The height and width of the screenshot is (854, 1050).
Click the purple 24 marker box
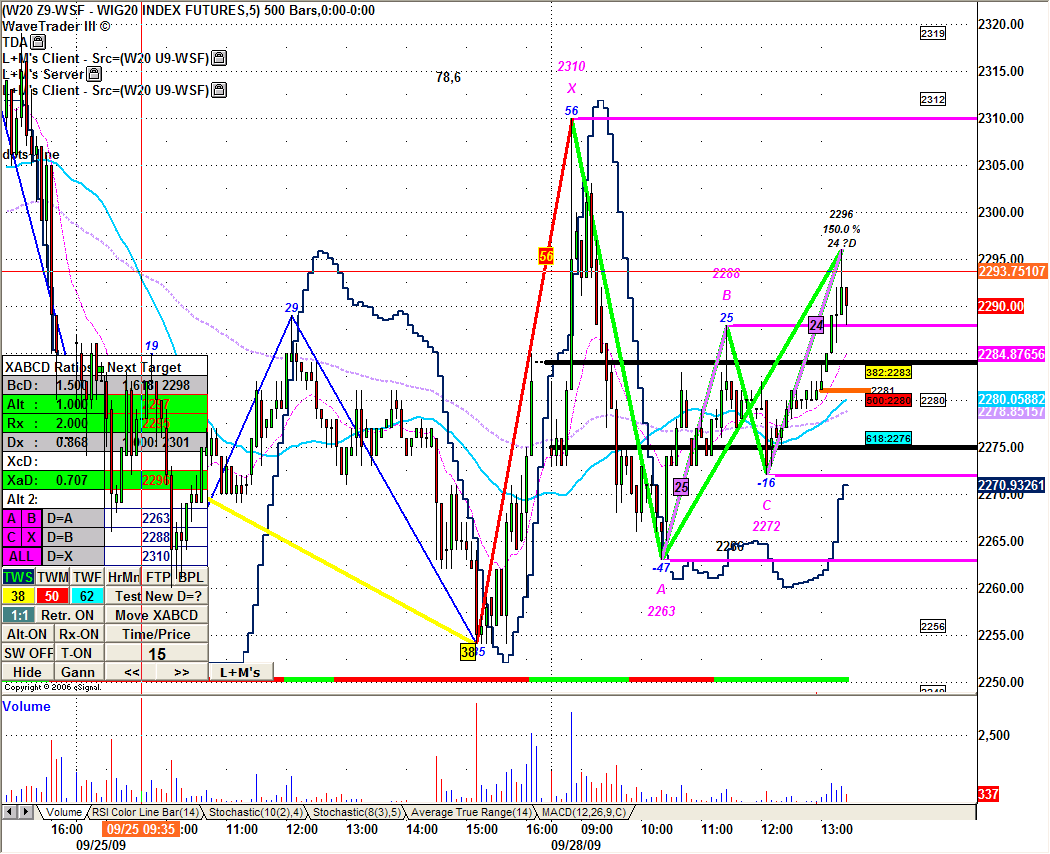tap(816, 325)
